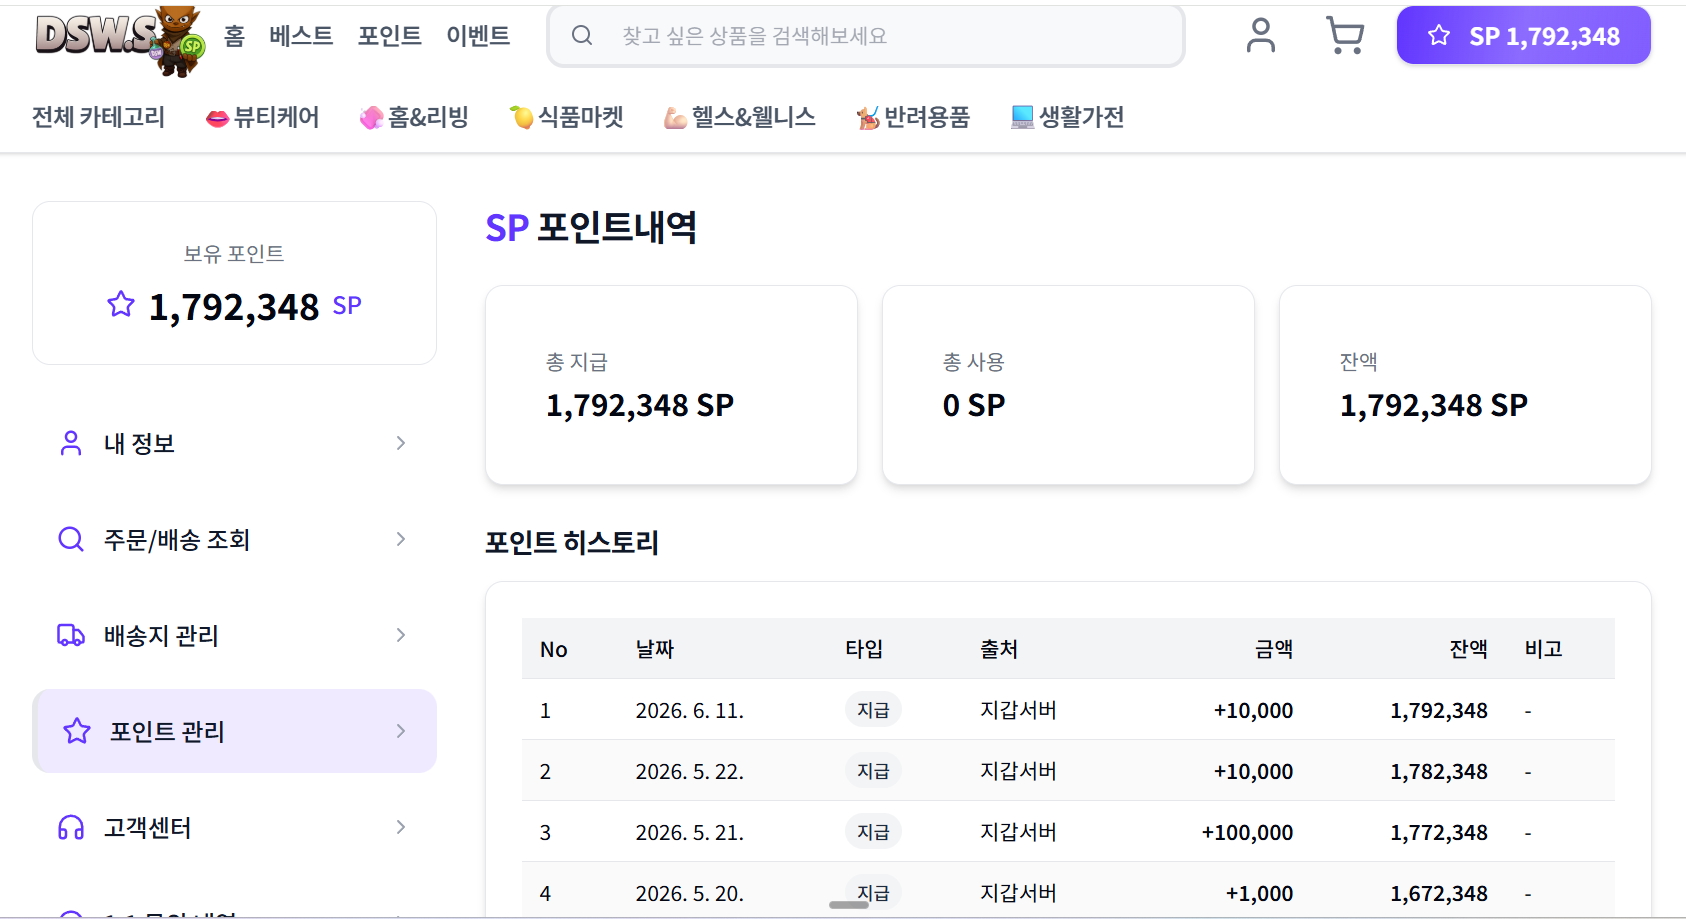Expand the 주문/배송 조회 chevron
This screenshot has width=1686, height=919.
(401, 539)
